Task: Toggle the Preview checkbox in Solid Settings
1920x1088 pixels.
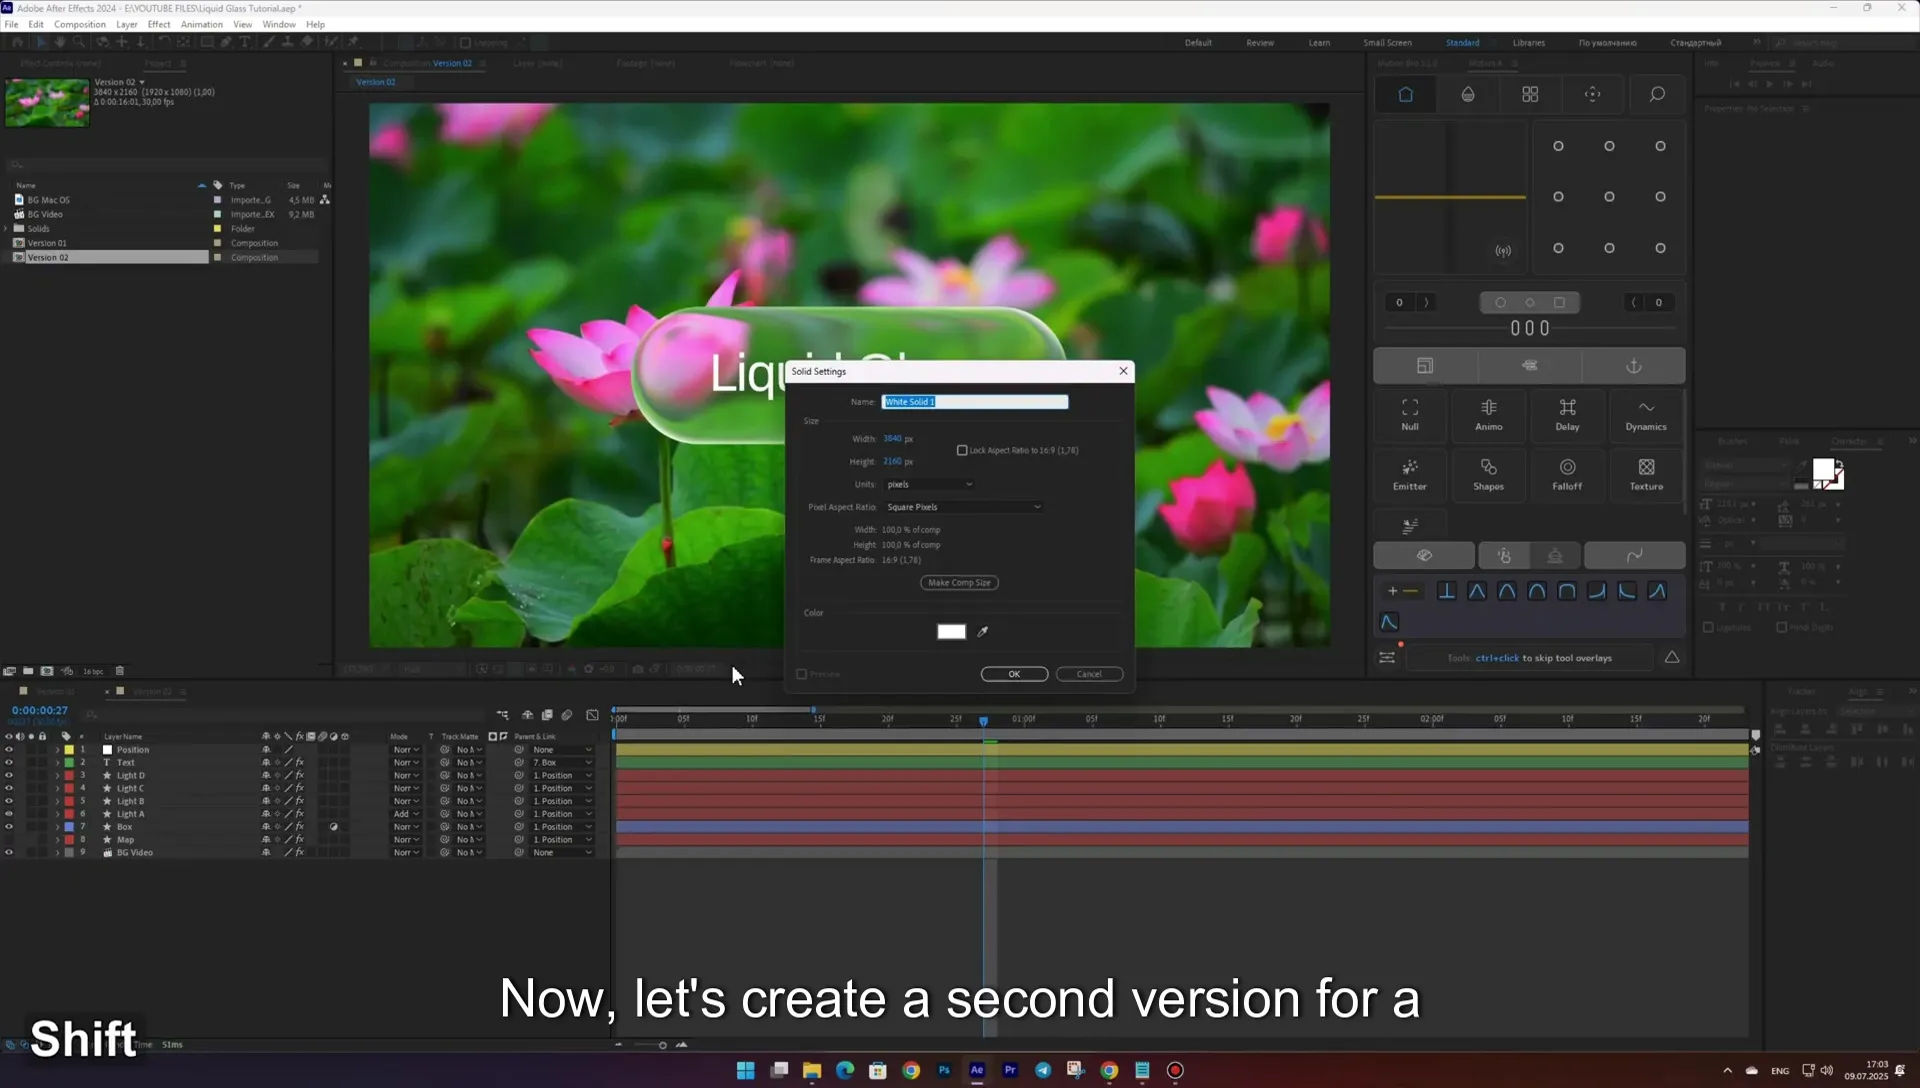Action: 801,674
